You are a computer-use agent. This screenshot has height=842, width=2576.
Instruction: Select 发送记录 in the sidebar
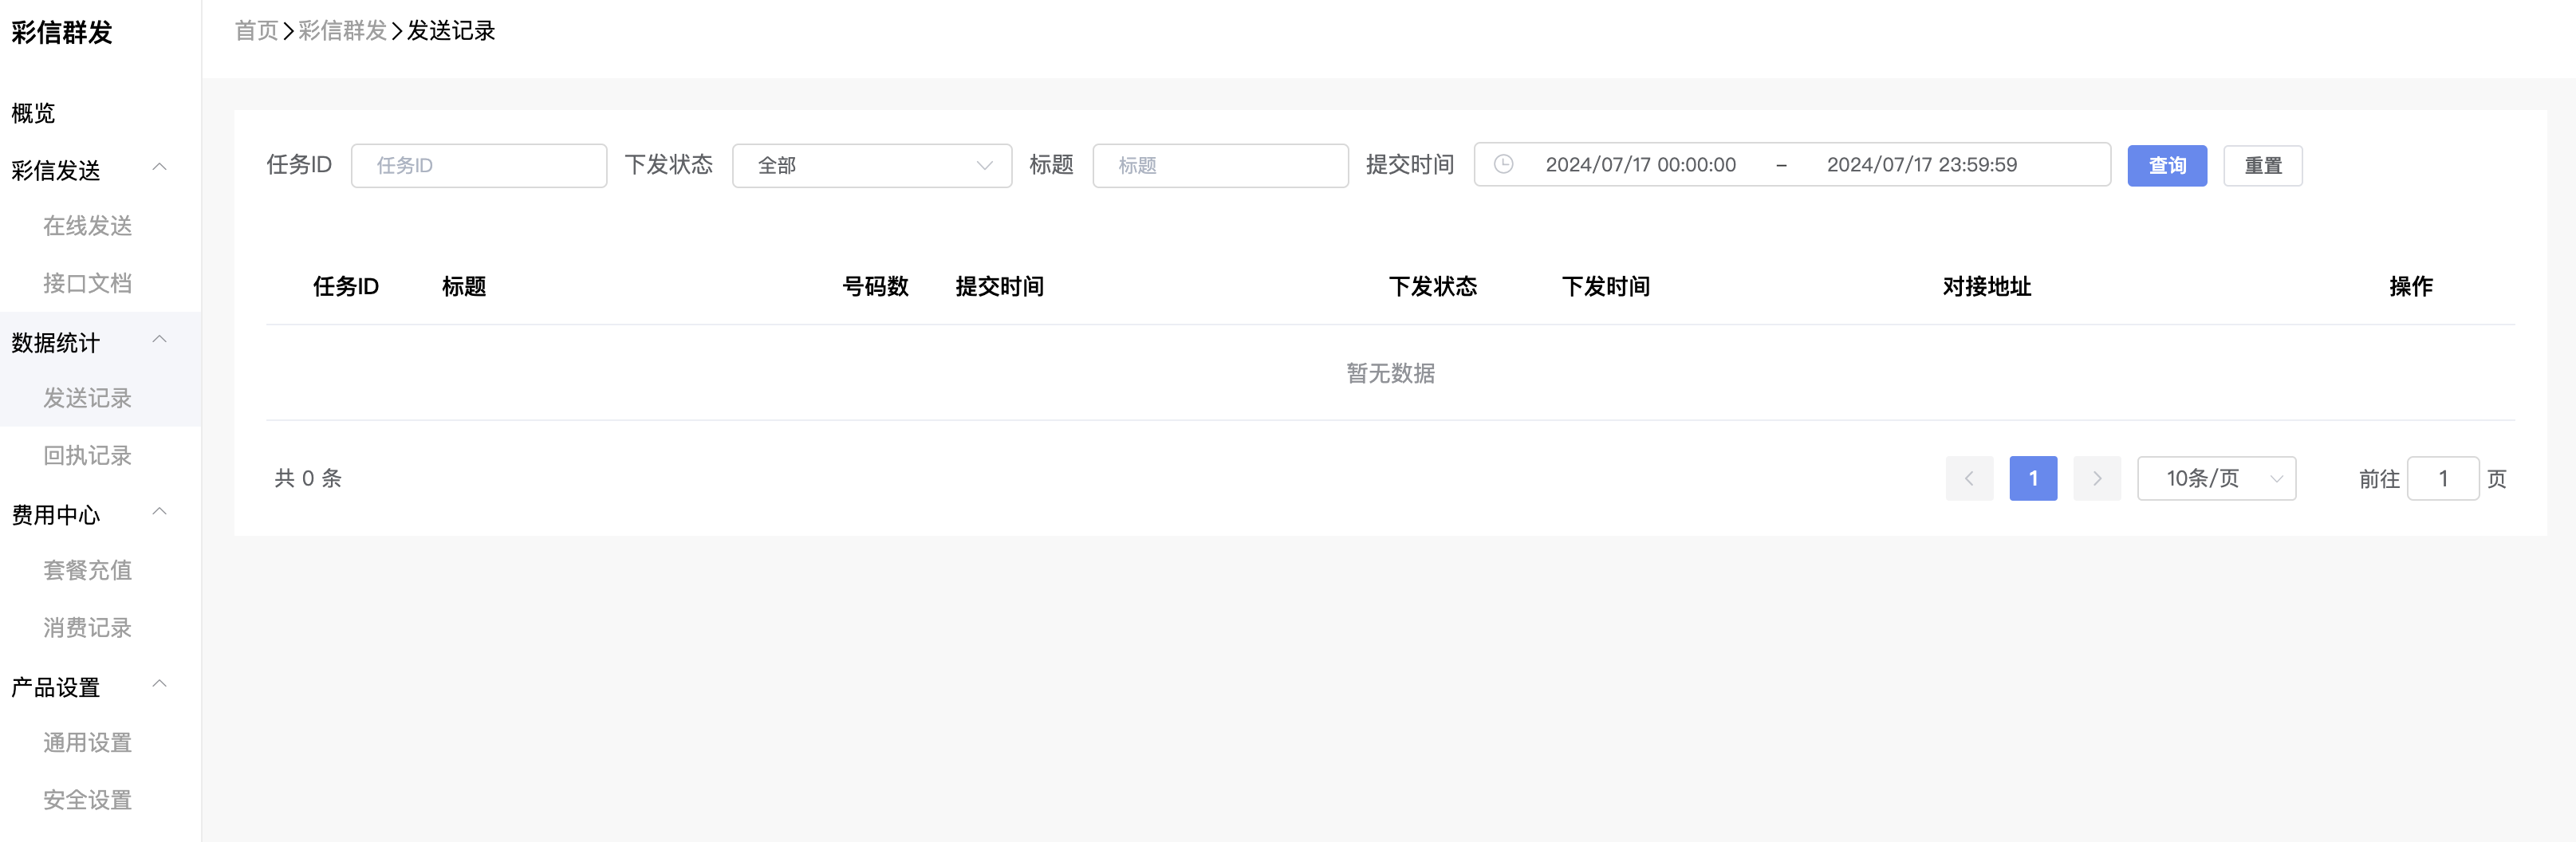tap(87, 398)
